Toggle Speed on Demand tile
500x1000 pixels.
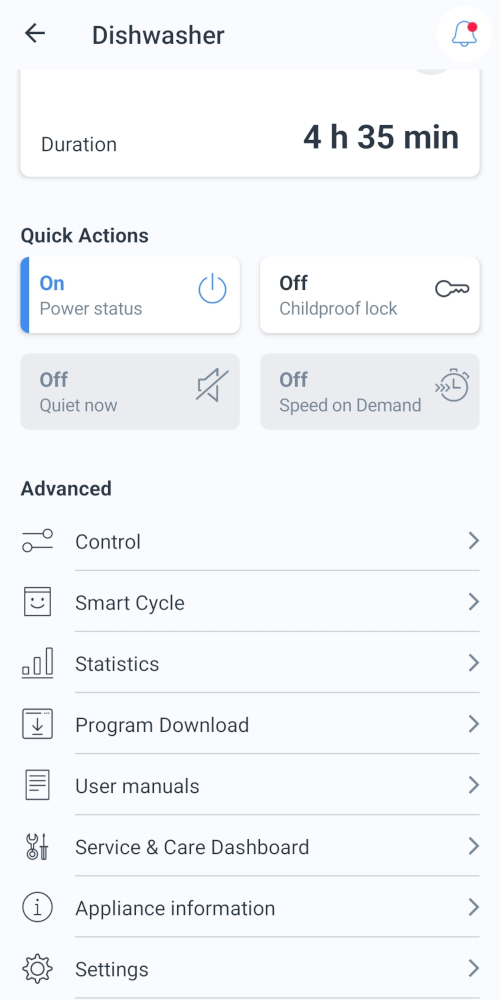click(370, 392)
